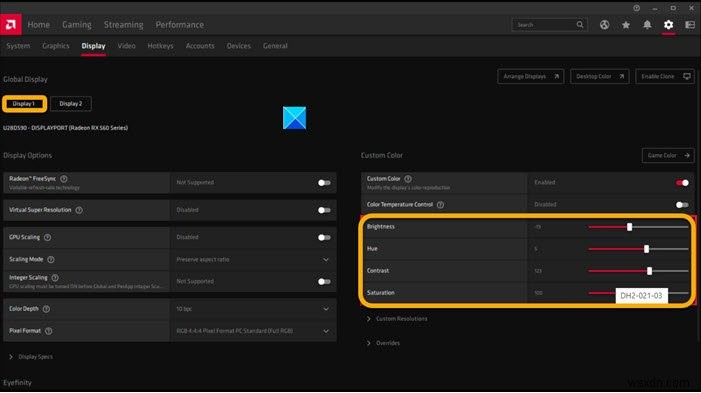Expand Overrides section
The width and height of the screenshot is (701, 393).
point(384,343)
